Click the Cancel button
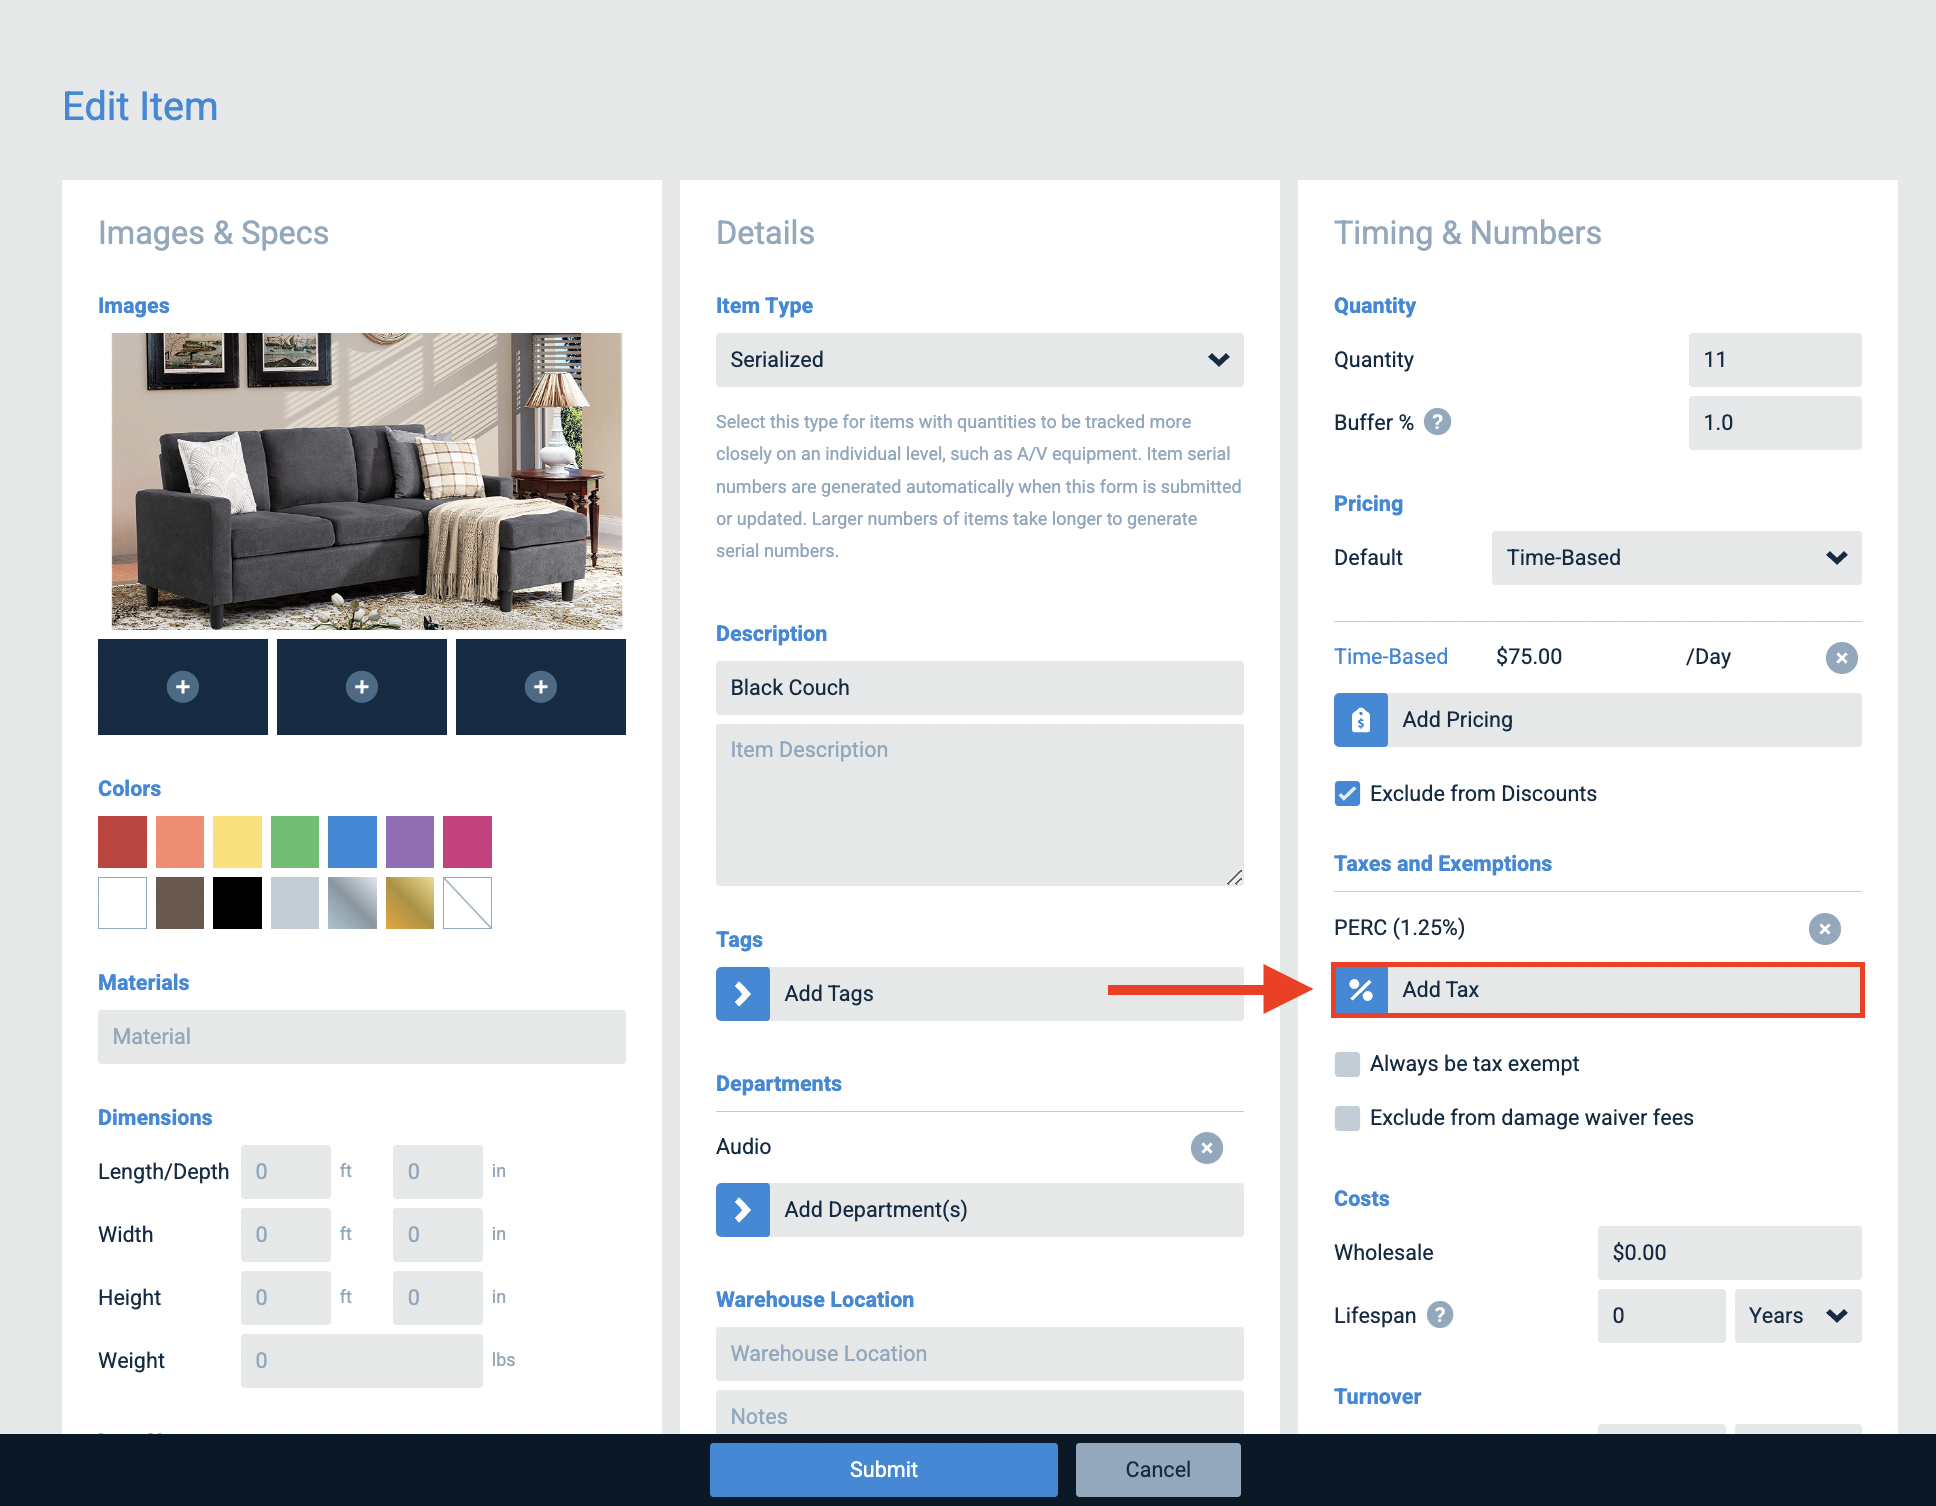1936x1506 pixels. 1158,1470
